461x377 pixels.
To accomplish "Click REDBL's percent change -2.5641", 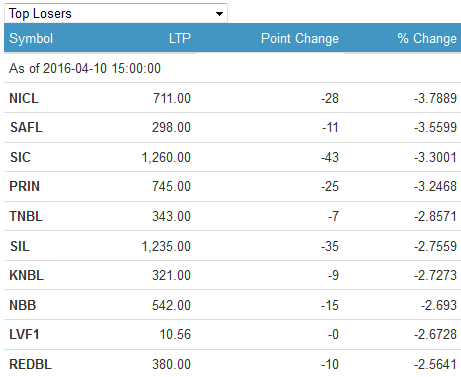I will (x=435, y=364).
